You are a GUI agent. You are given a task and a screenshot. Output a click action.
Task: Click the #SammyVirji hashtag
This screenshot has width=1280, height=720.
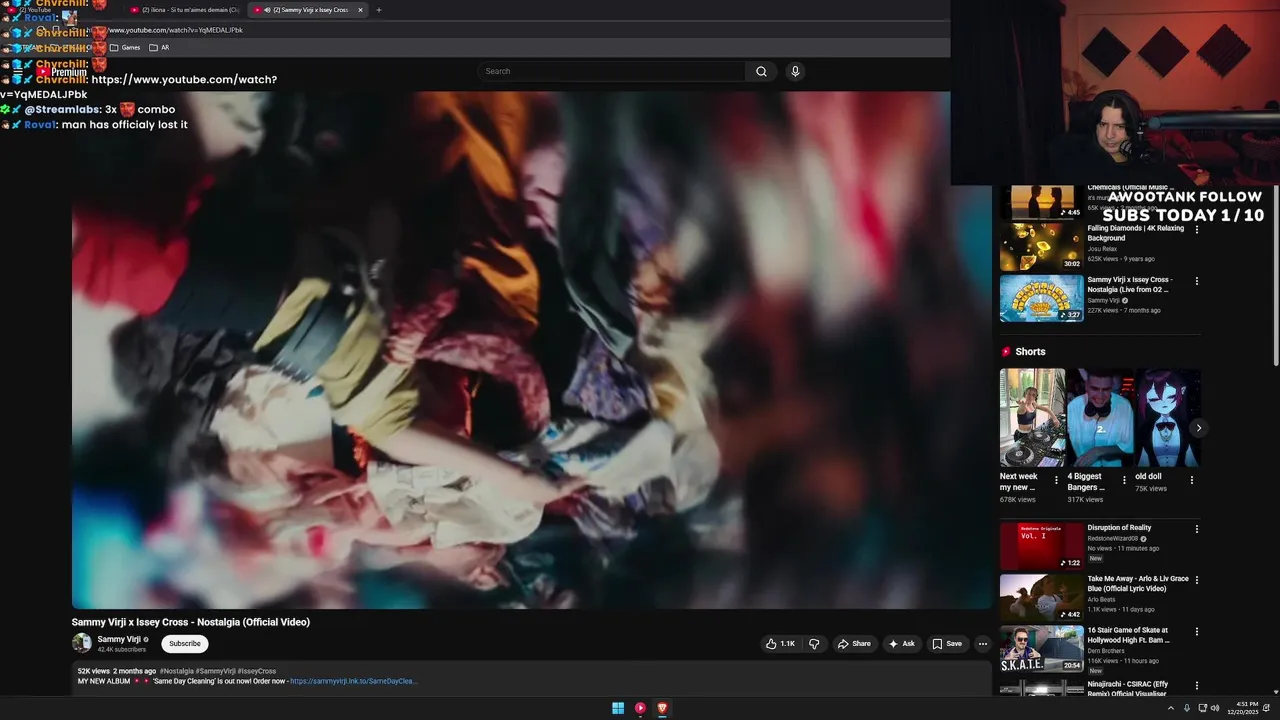pos(216,671)
